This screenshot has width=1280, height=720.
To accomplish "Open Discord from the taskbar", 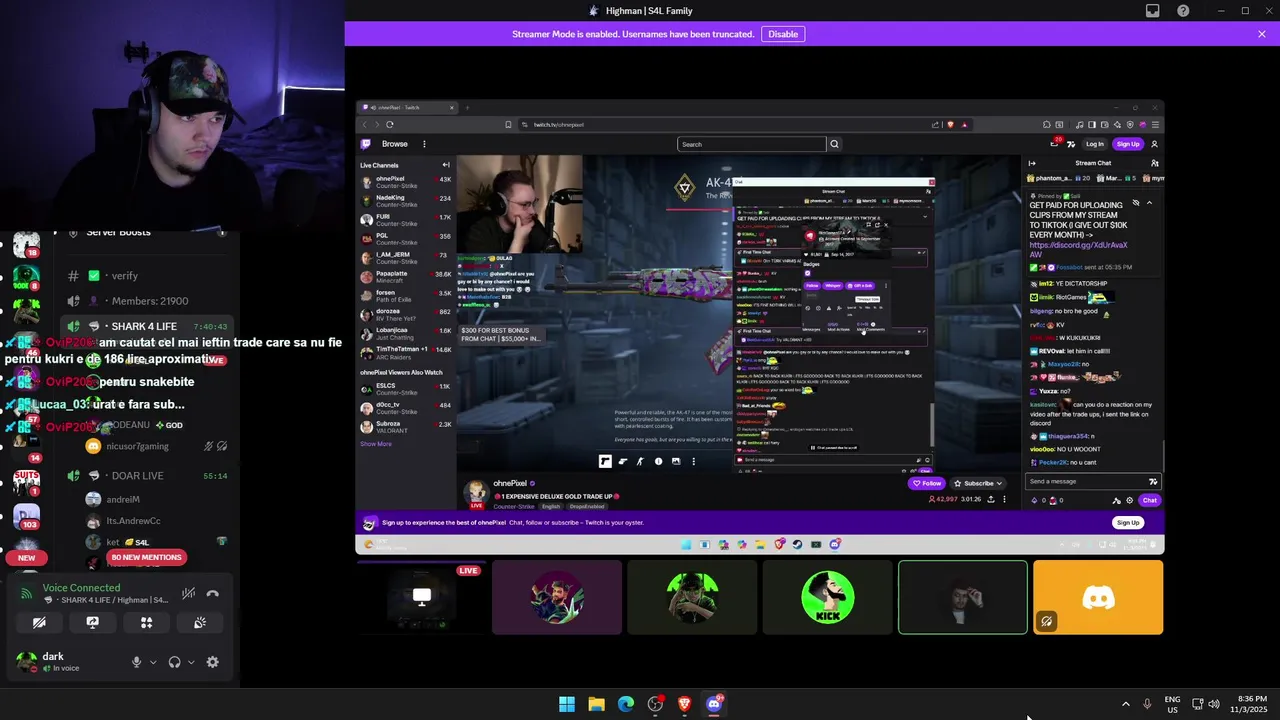I will pos(714,704).
